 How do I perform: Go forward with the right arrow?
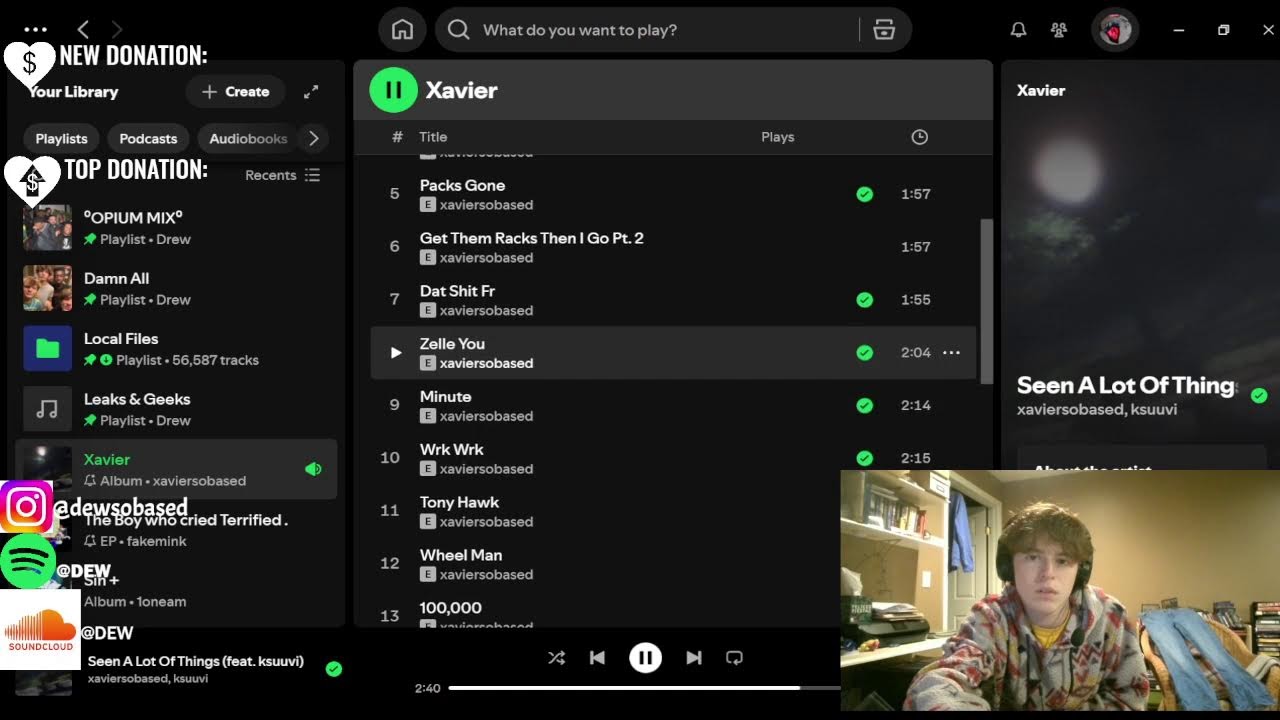point(117,30)
